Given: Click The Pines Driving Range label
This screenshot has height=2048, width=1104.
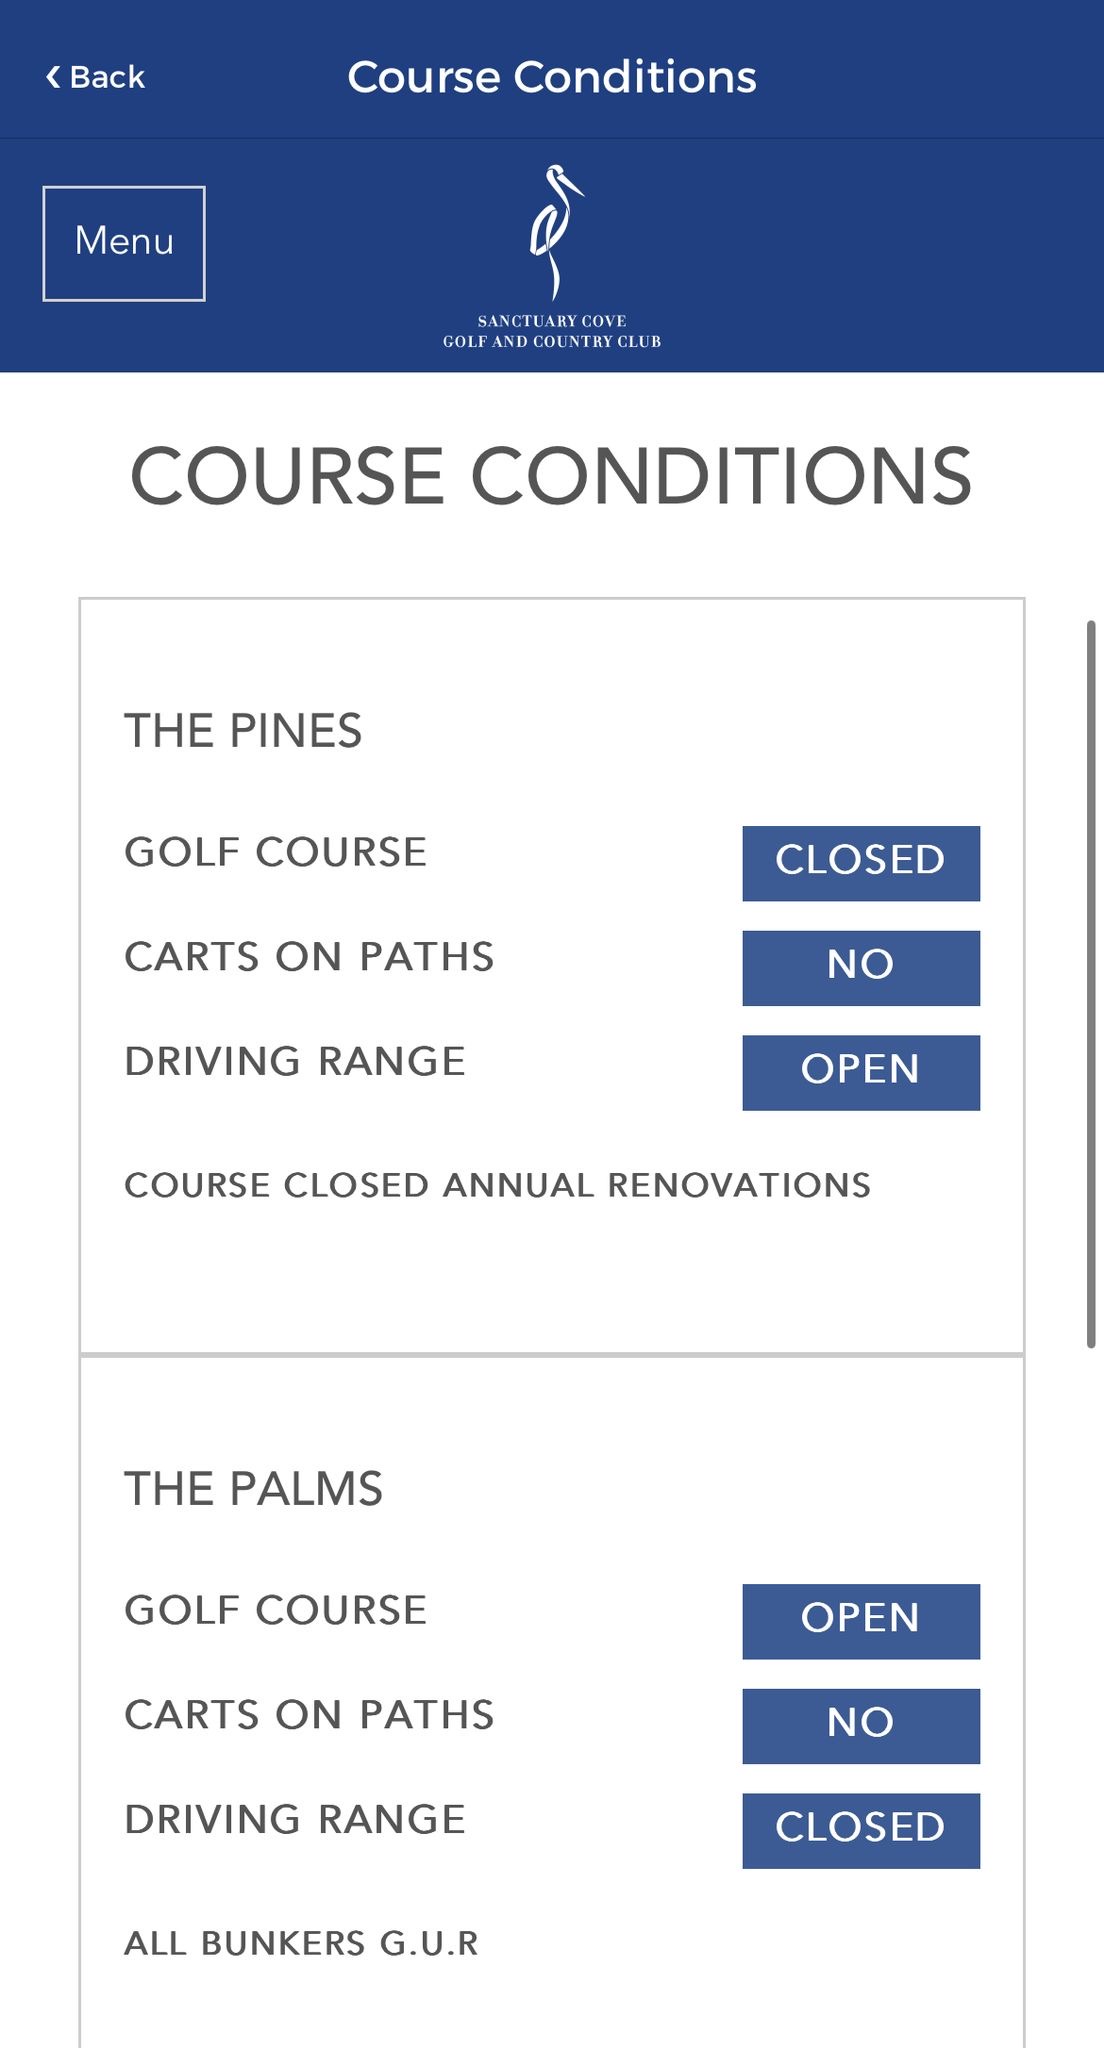Looking at the screenshot, I should click(x=295, y=1061).
